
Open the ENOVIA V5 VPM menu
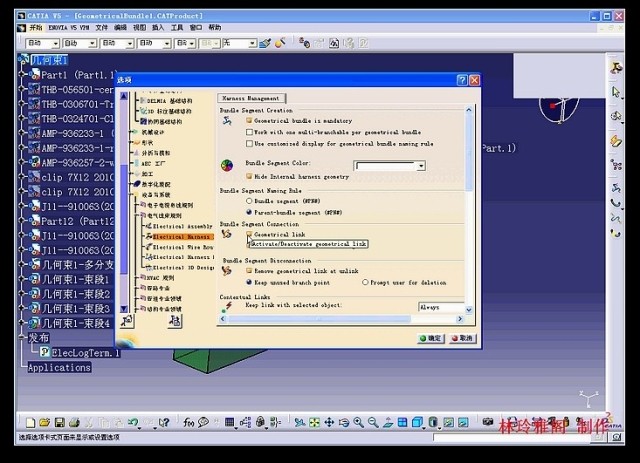[x=69, y=27]
